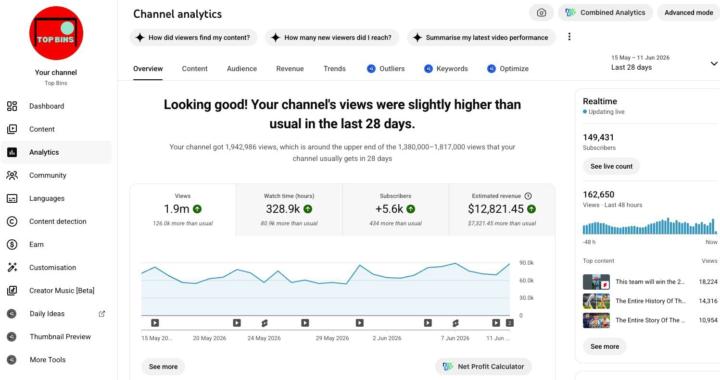Open the Keywords tab

tap(446, 69)
